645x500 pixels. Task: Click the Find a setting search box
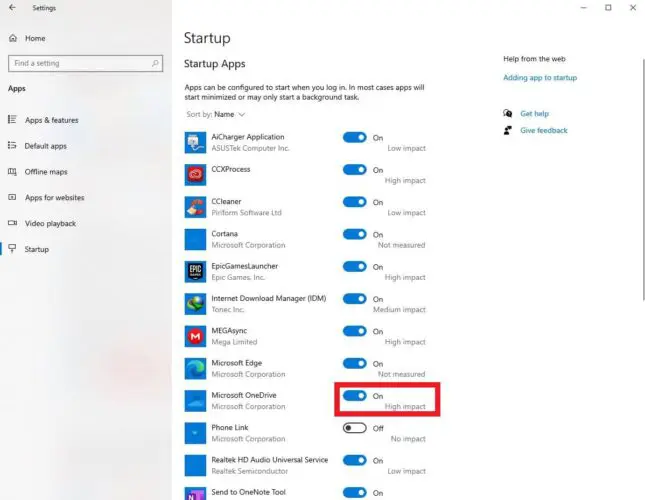[86, 63]
